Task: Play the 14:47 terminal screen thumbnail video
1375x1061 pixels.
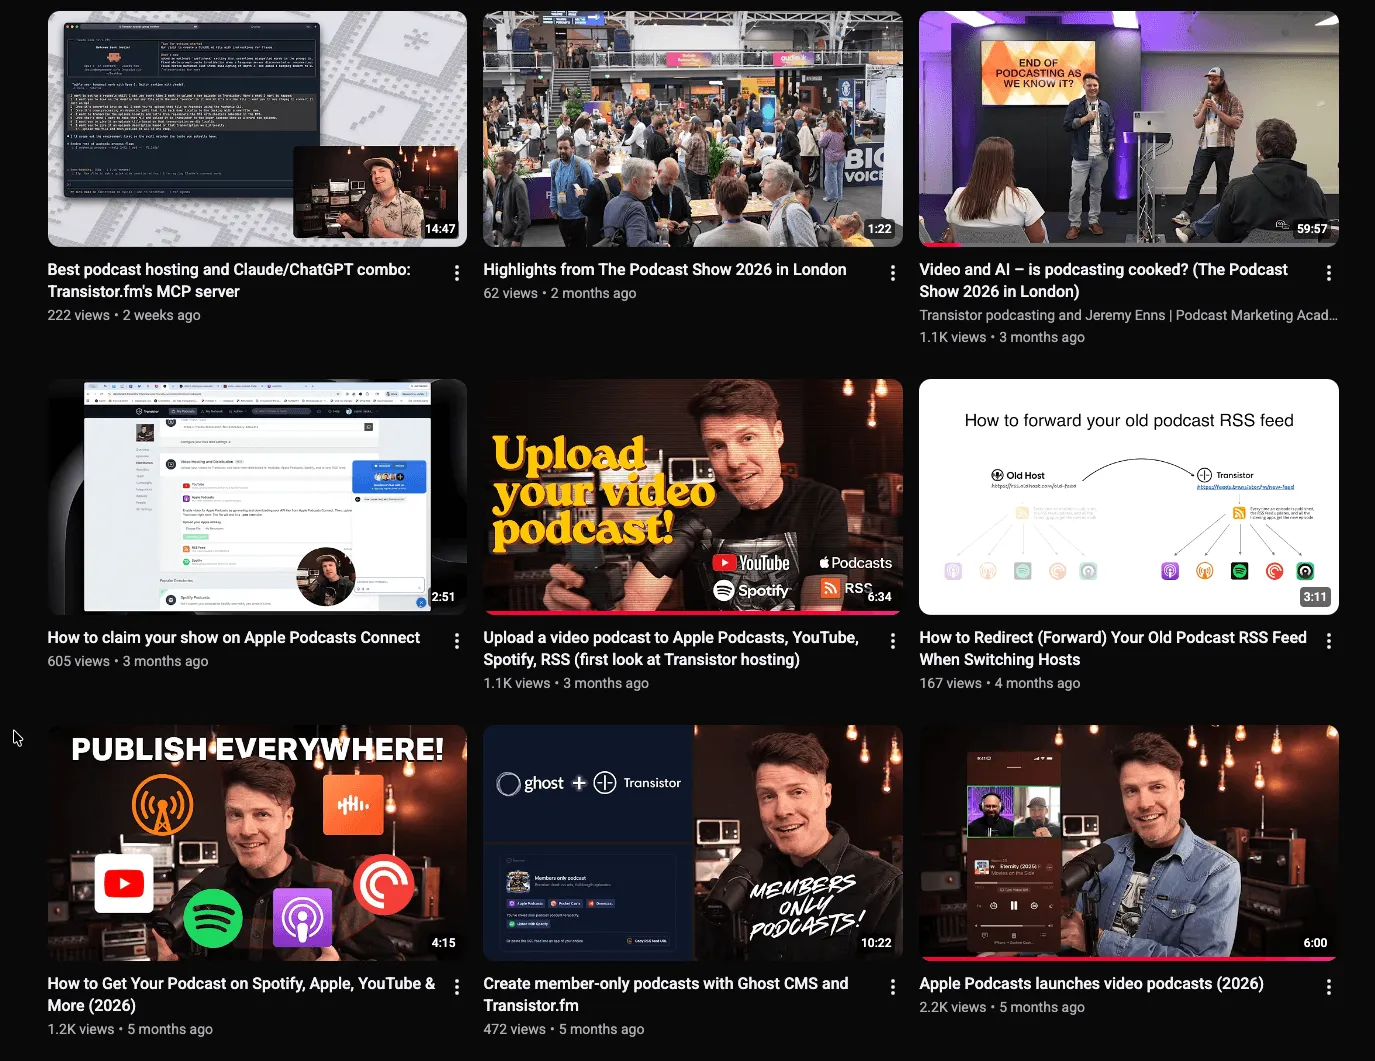Action: (257, 129)
